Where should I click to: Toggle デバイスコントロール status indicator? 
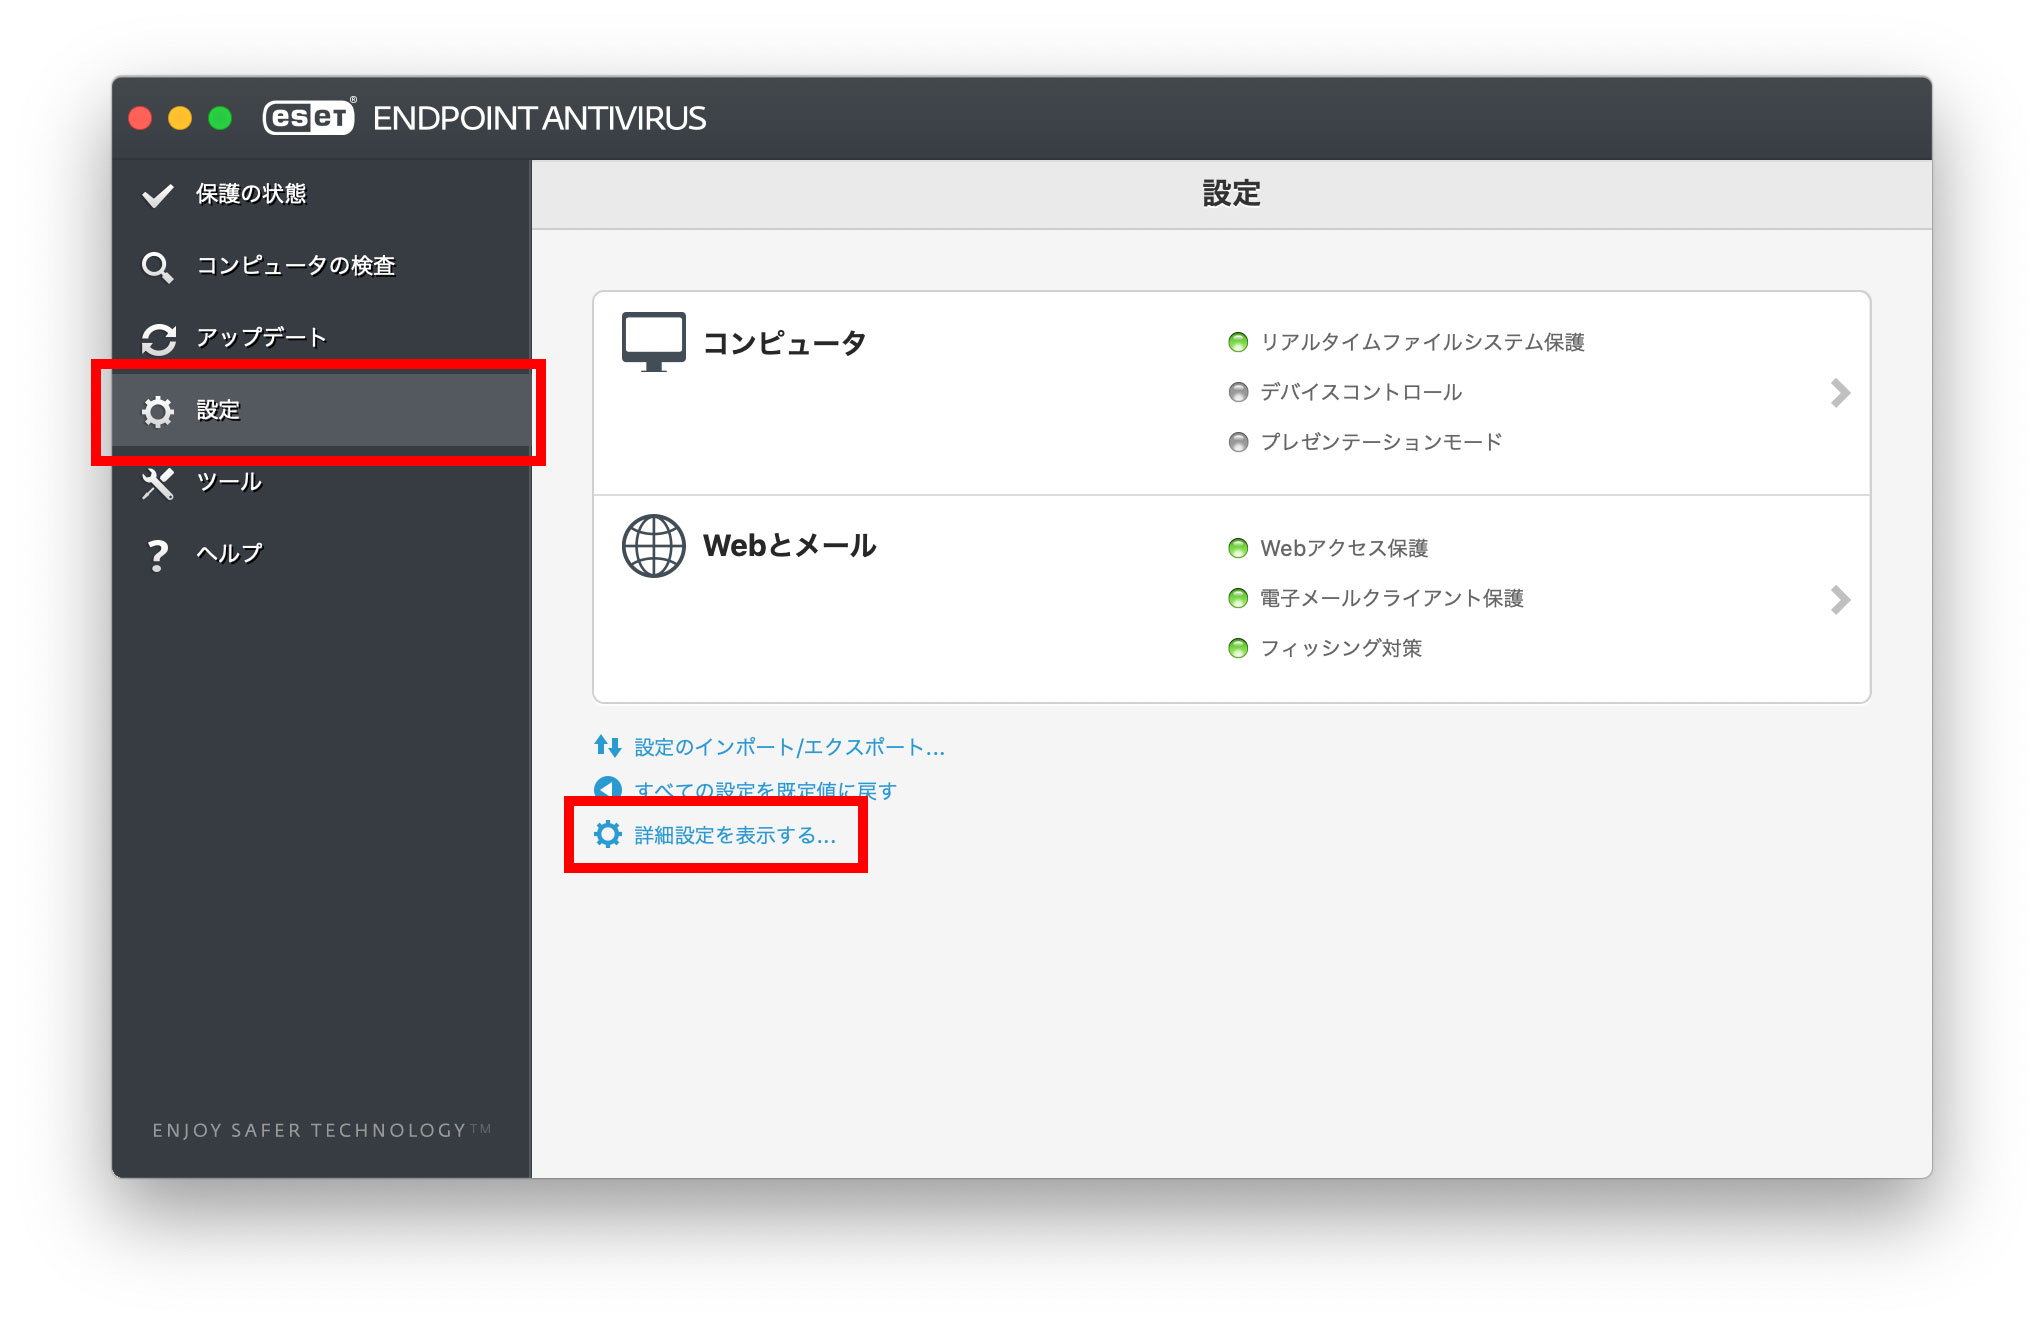click(x=1238, y=392)
